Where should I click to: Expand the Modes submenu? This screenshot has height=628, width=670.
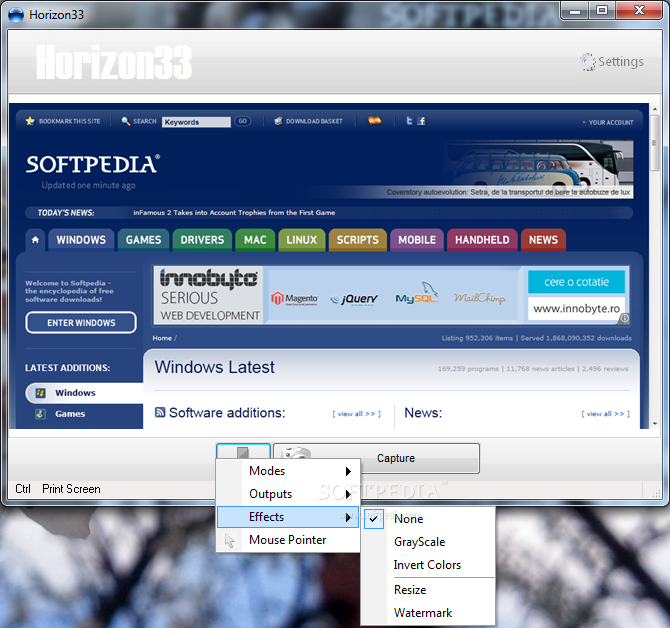(288, 471)
